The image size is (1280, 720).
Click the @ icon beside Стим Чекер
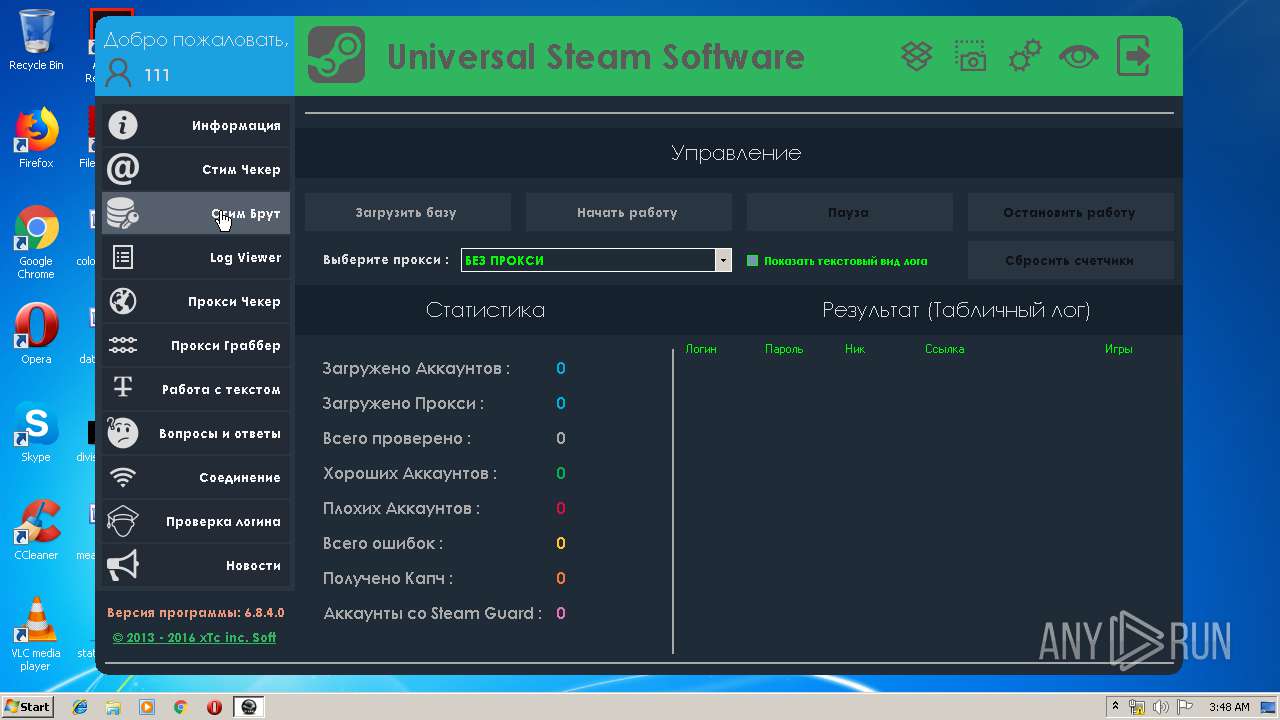pos(123,169)
